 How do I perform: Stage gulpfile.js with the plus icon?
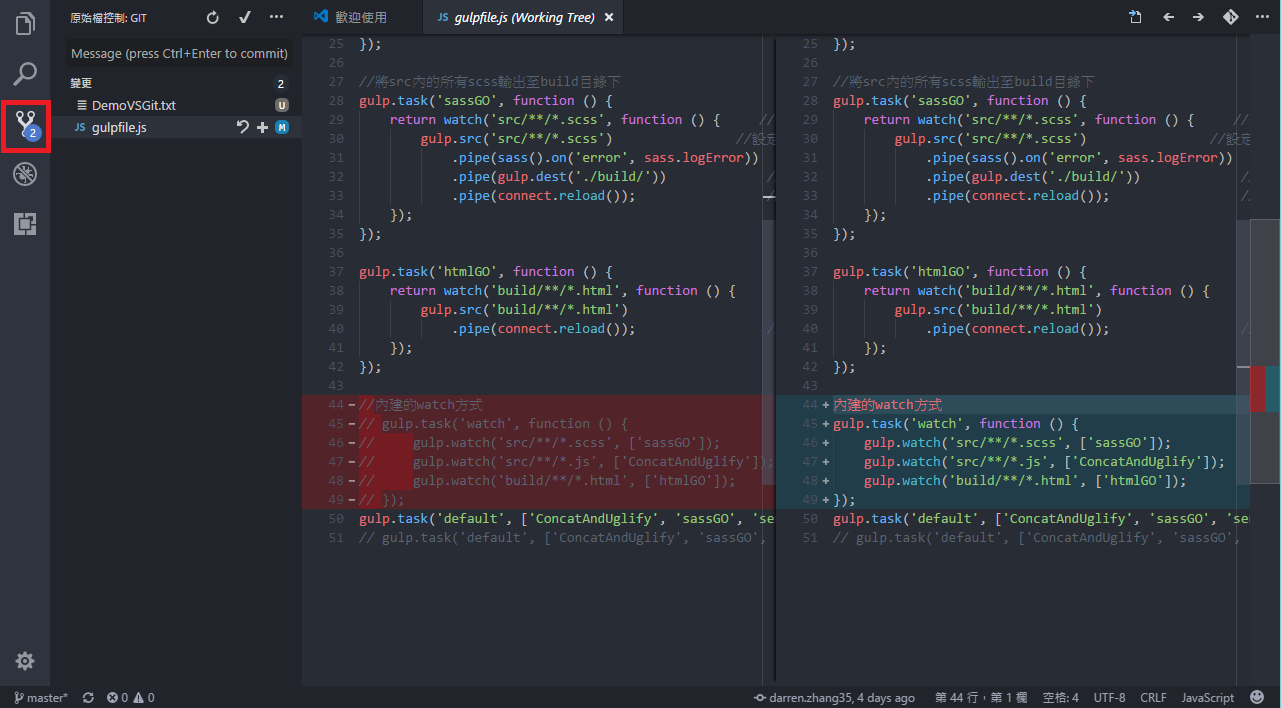click(262, 127)
